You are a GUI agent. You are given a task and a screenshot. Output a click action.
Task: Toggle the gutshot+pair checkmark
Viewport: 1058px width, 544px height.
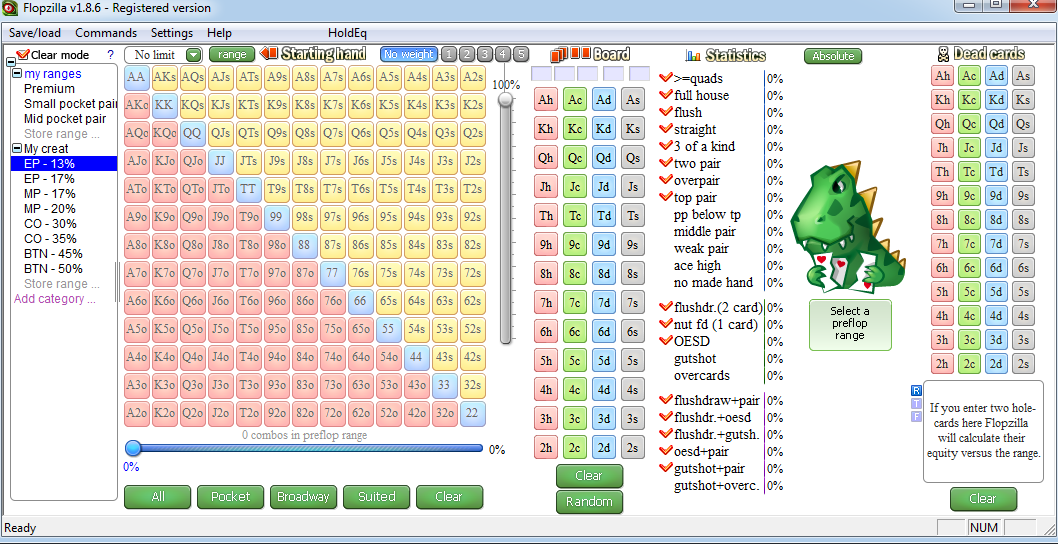[x=666, y=468]
